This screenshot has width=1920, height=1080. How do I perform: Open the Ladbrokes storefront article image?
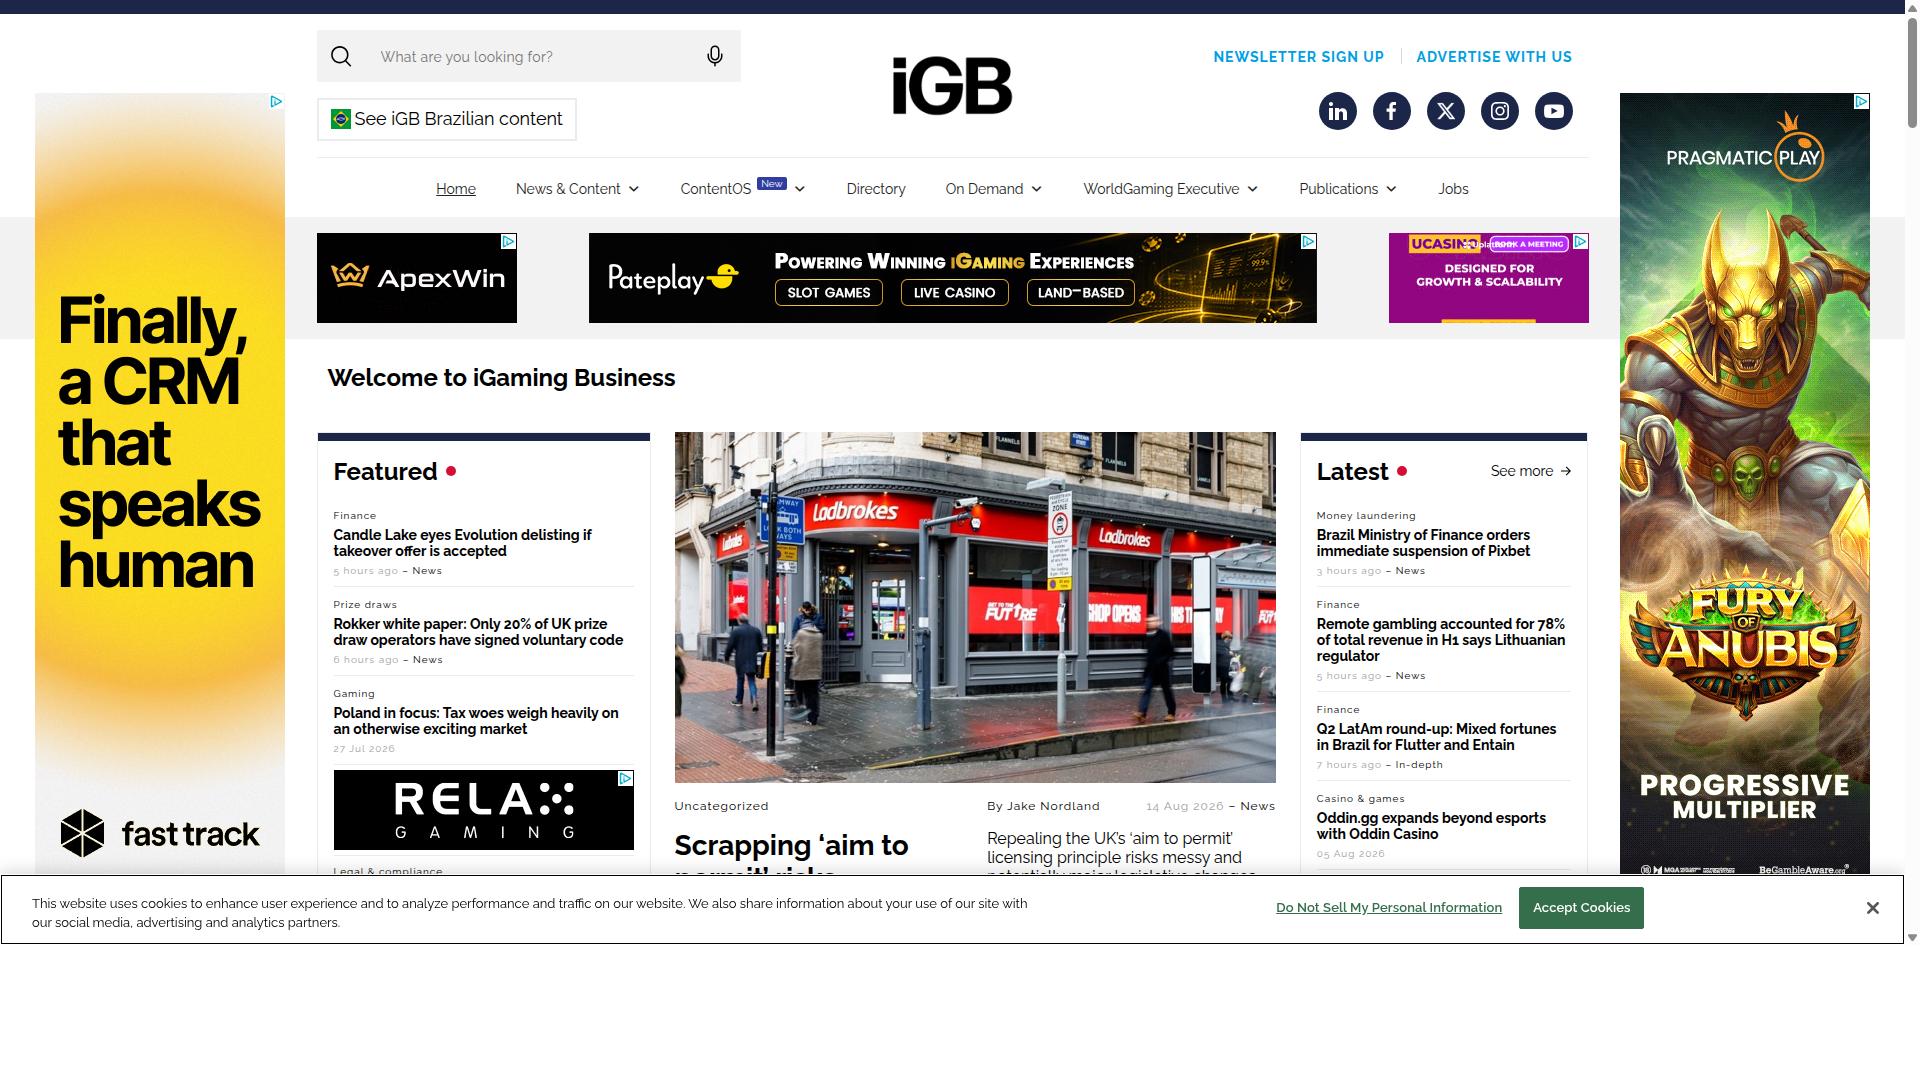(x=975, y=607)
